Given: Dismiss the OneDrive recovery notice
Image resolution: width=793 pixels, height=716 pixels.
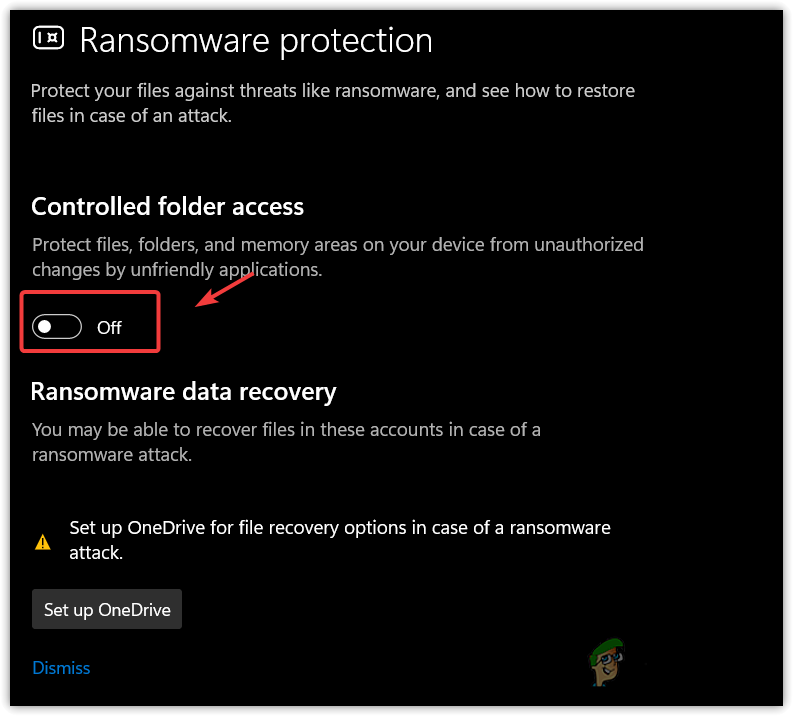Looking at the screenshot, I should 61,667.
